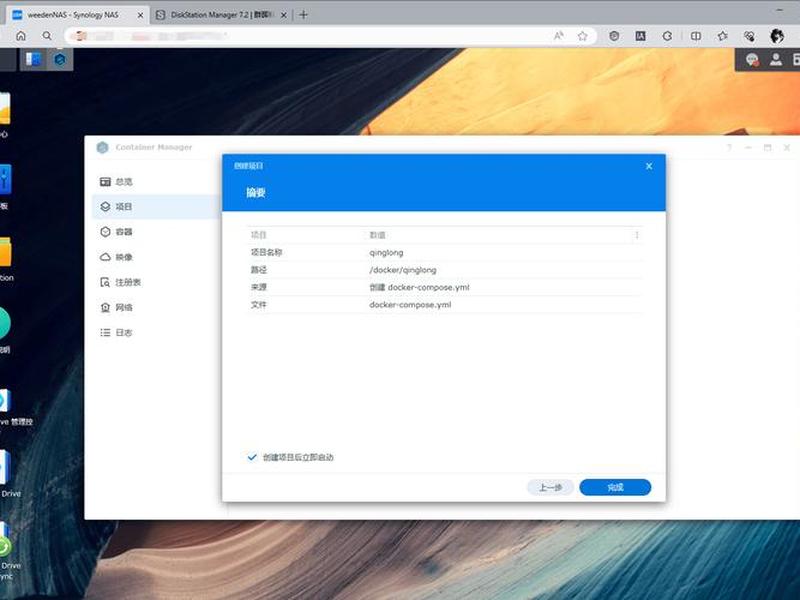Click the 文件 row label
The height and width of the screenshot is (600, 800).
(x=259, y=305)
